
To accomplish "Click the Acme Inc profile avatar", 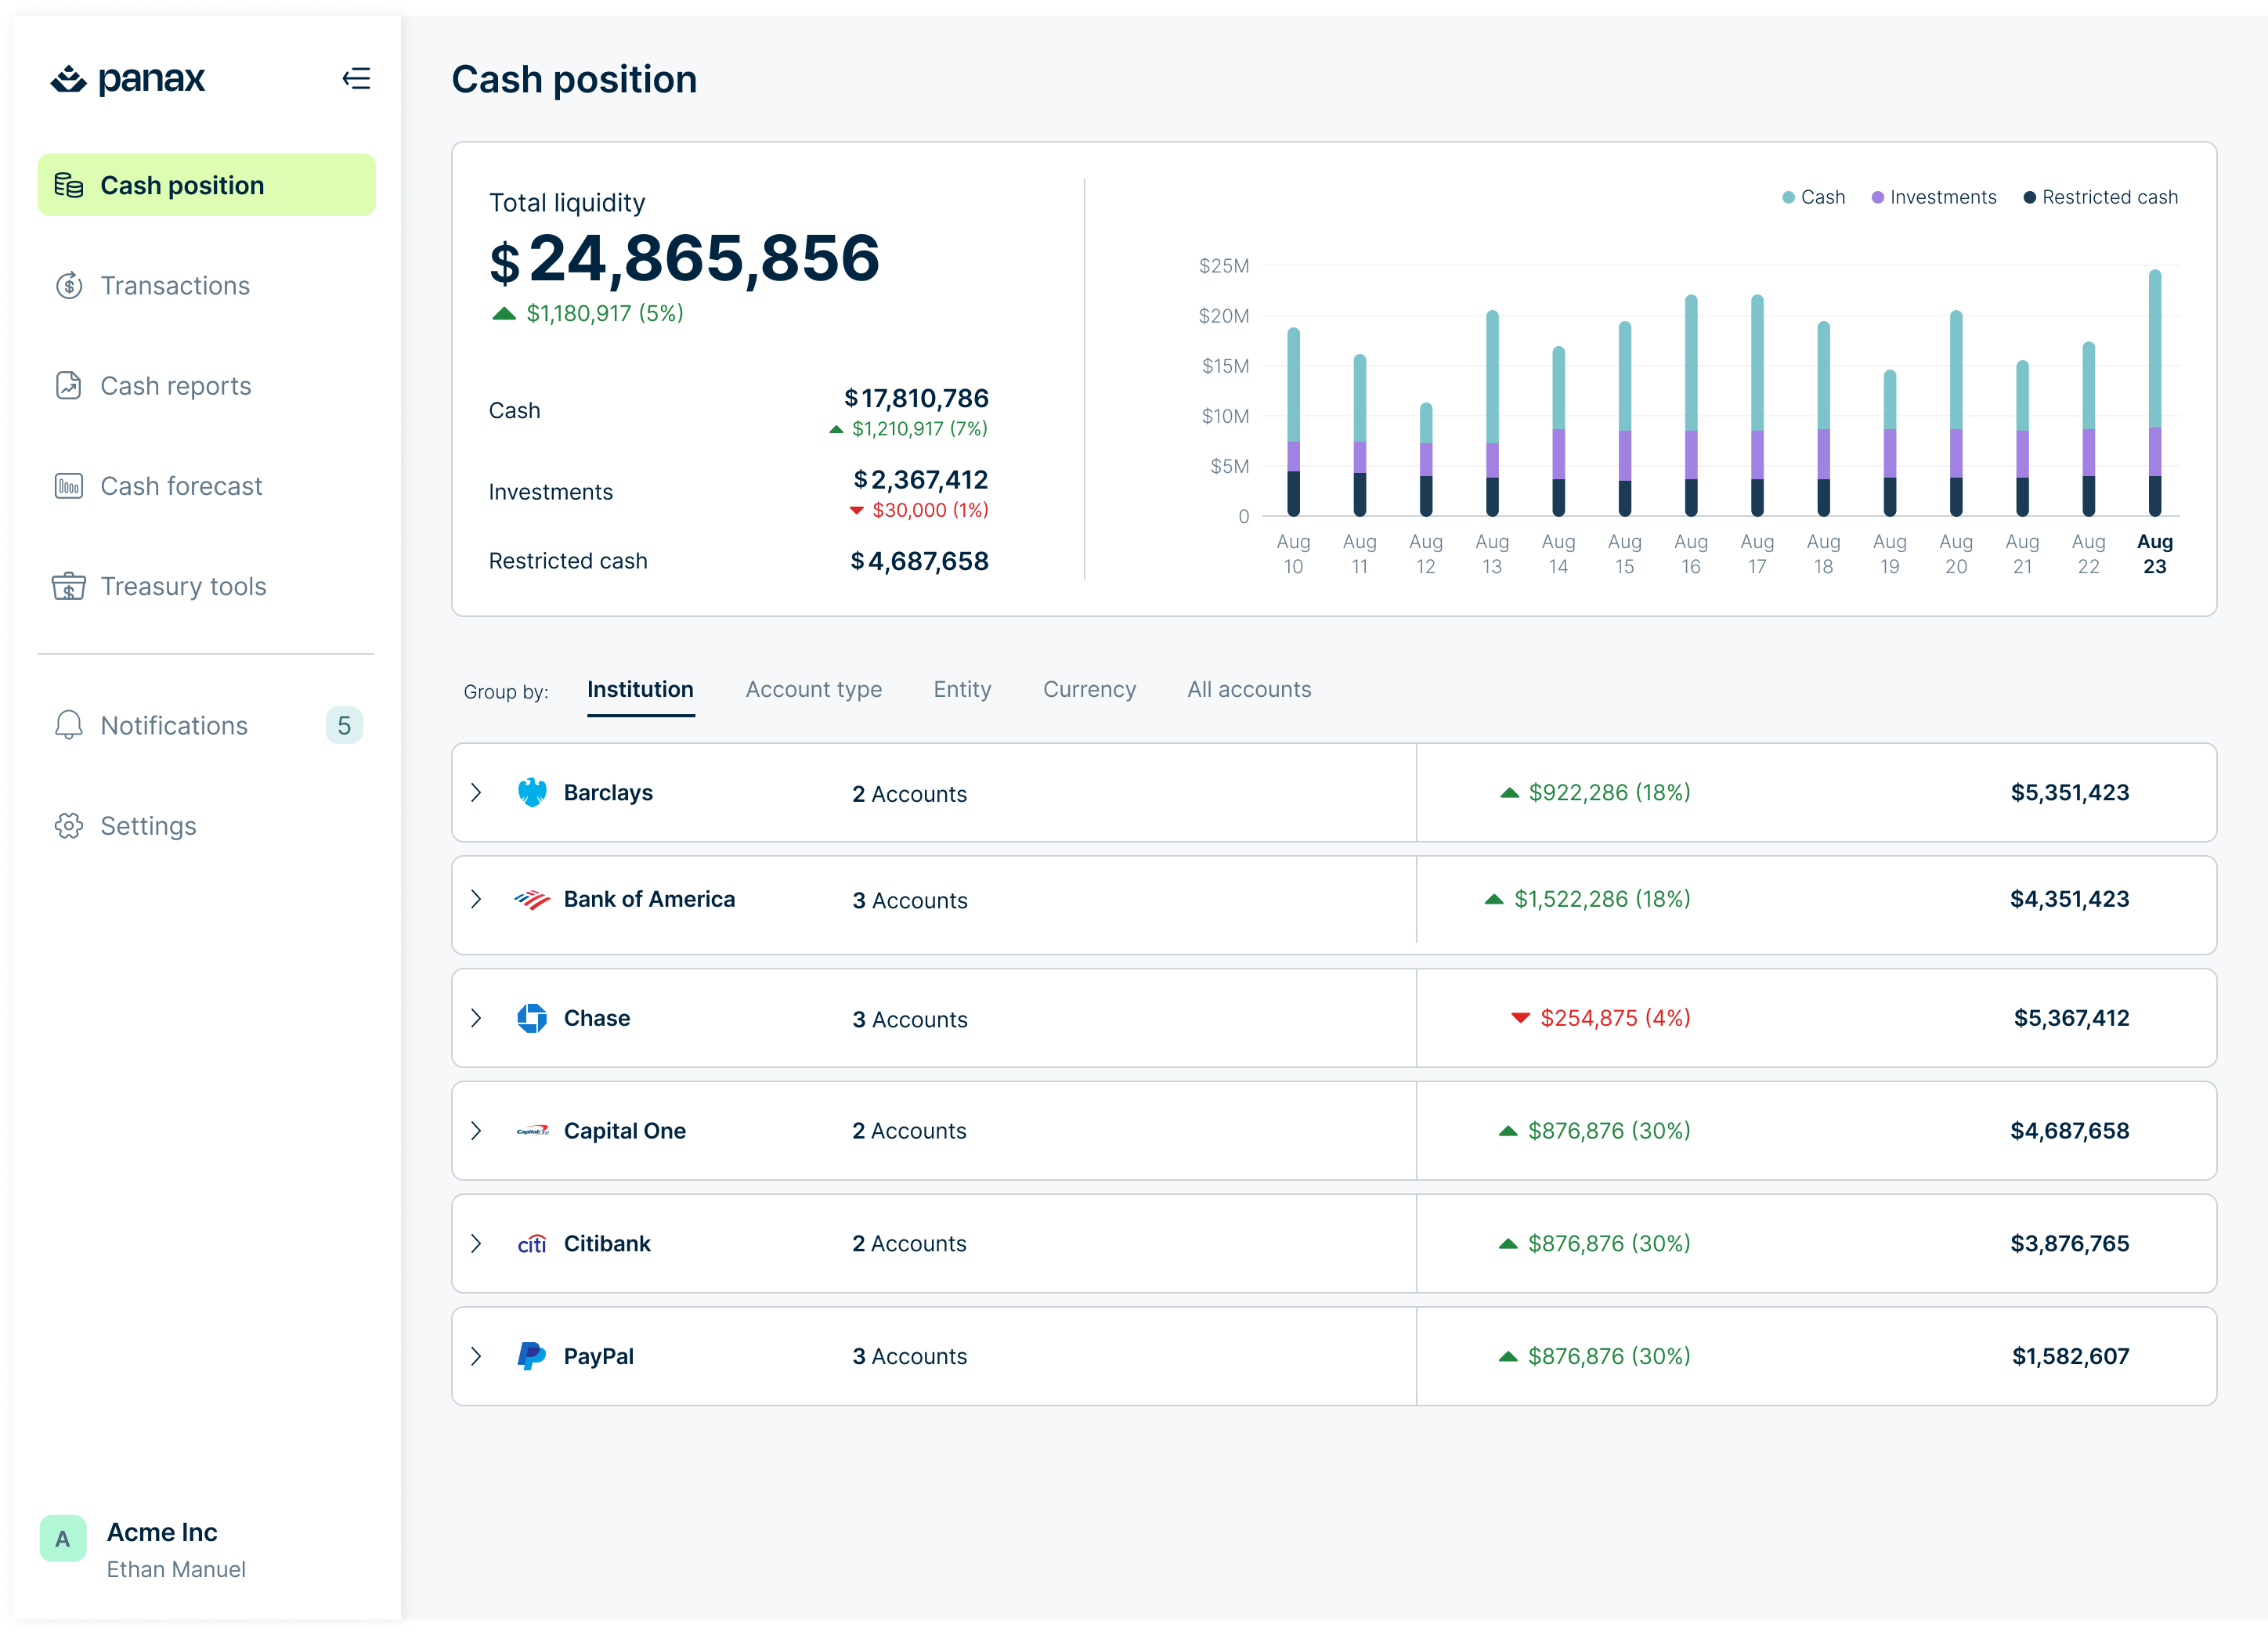I will tap(63, 1538).
